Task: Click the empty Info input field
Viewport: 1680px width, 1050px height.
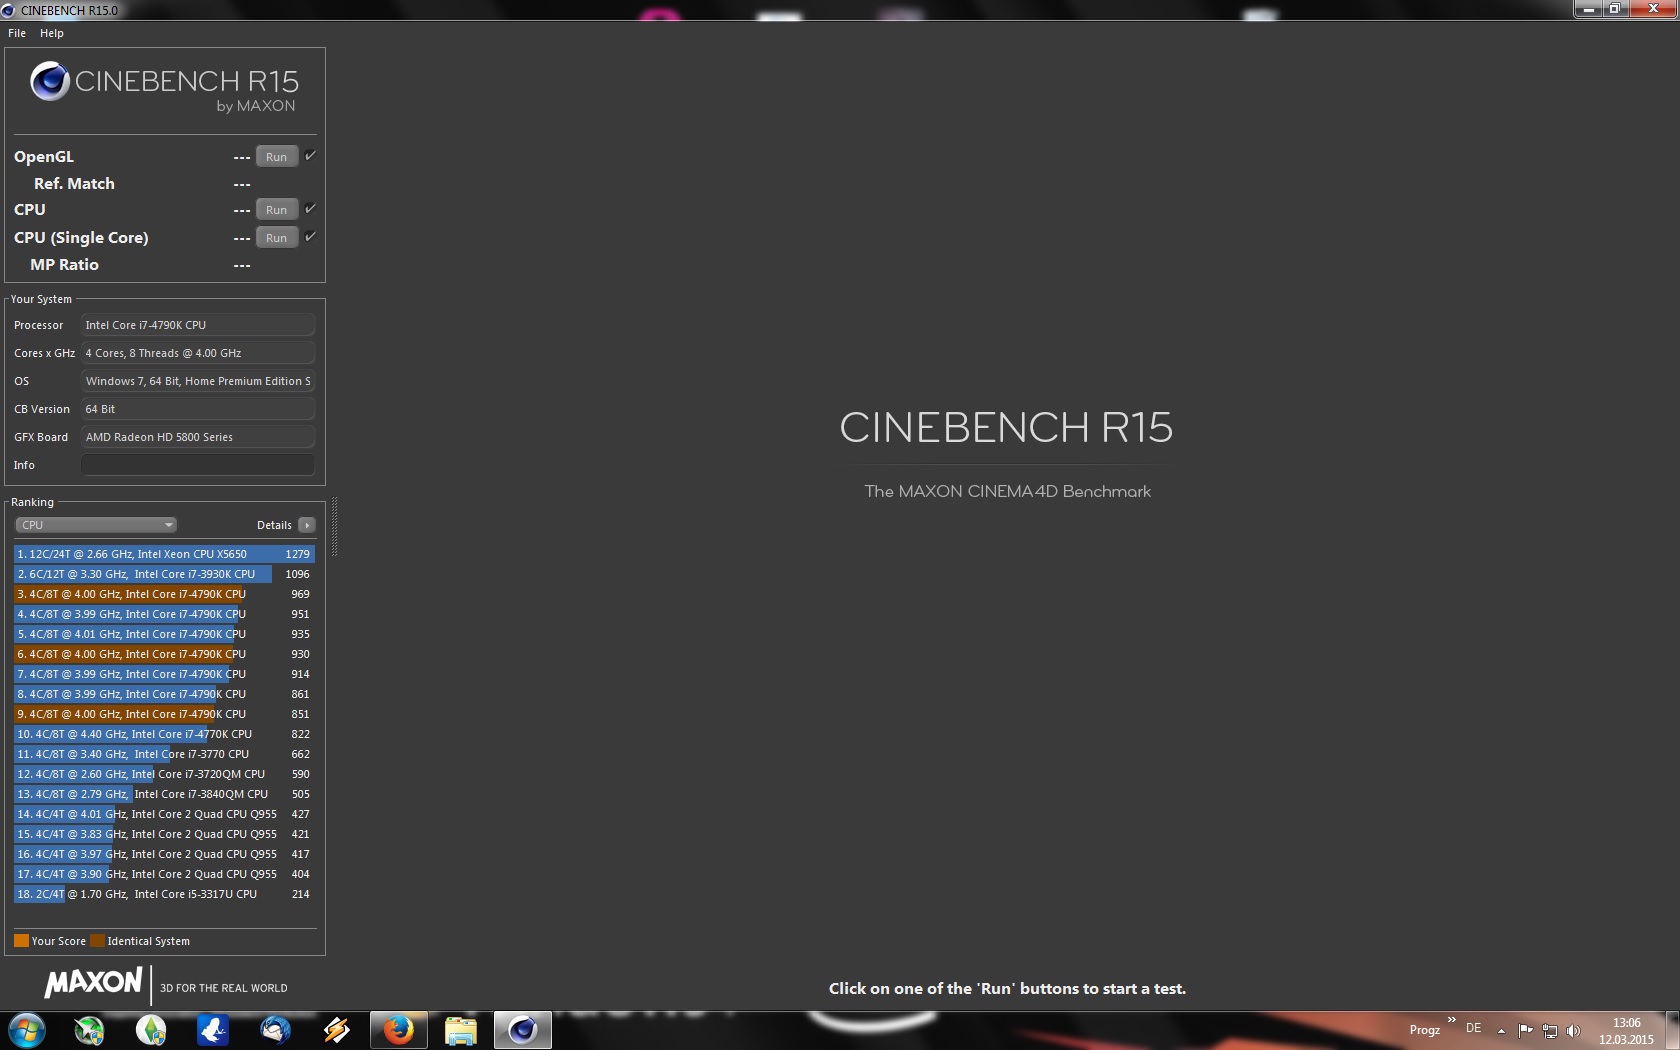Action: (x=198, y=465)
